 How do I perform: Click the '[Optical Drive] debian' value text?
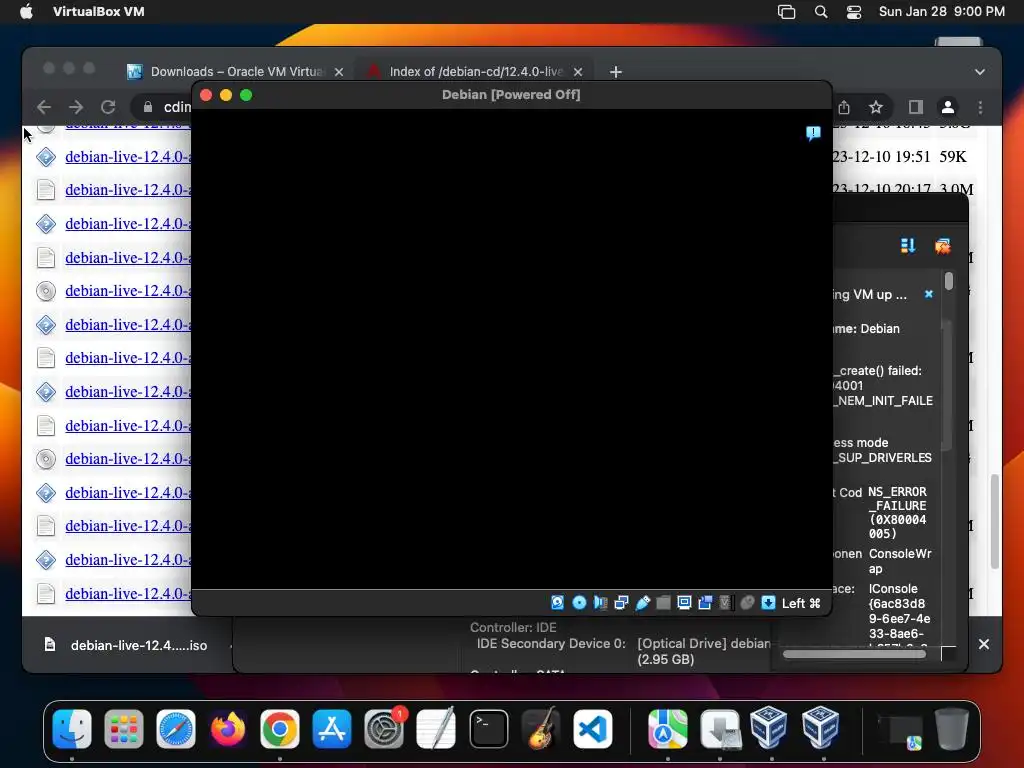[x=704, y=644]
